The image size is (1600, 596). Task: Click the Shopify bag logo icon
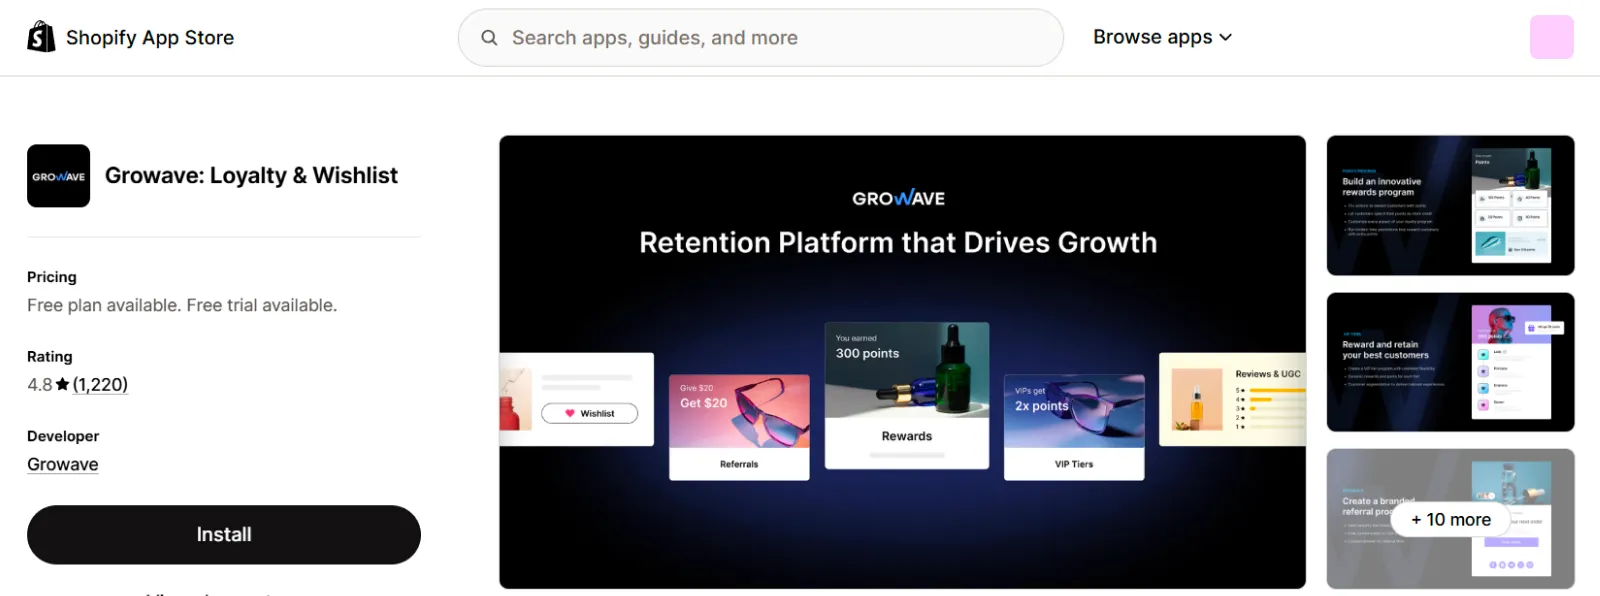(x=41, y=37)
